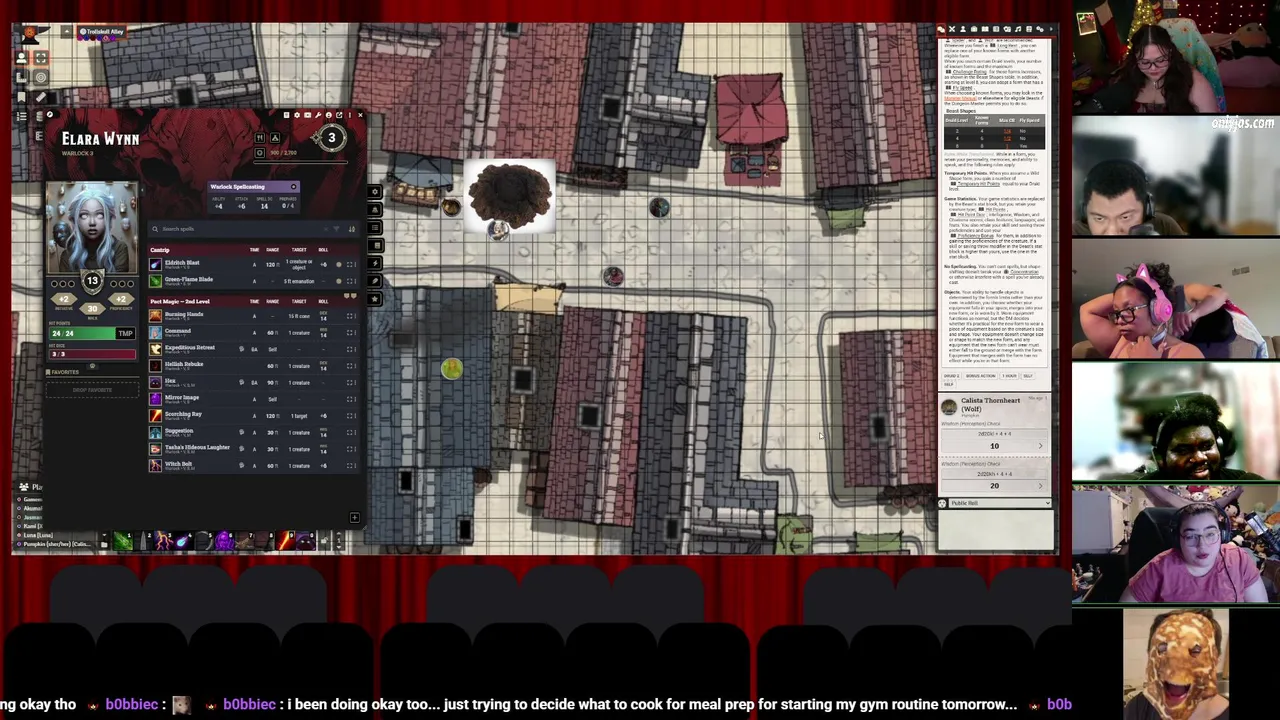Toggle the Warlock Spellcasting card indicator
This screenshot has width=1280, height=720.
[x=293, y=187]
